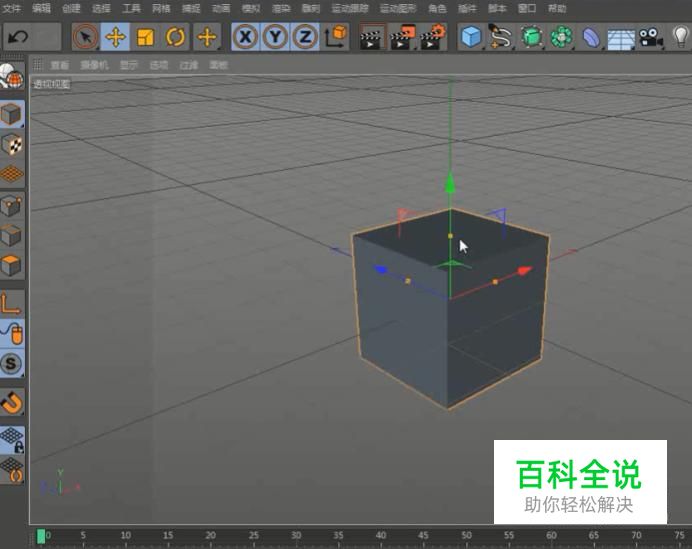Toggle the world/object coordinate system icon
692x549 pixels.
tap(335, 37)
